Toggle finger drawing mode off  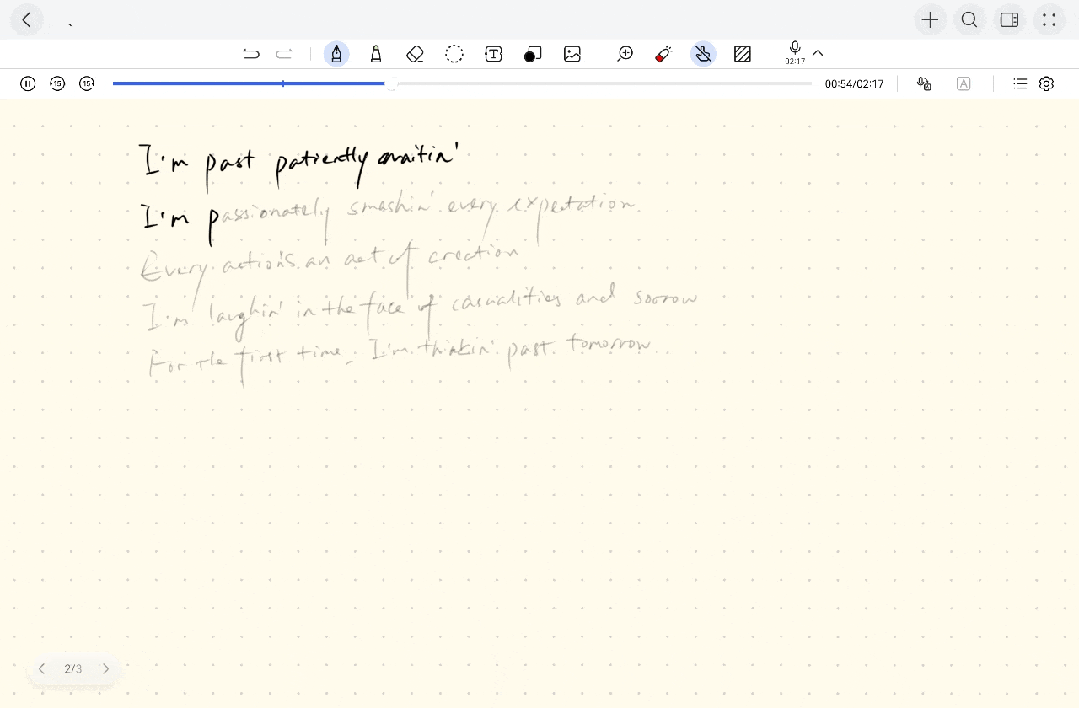pyautogui.click(x=703, y=54)
